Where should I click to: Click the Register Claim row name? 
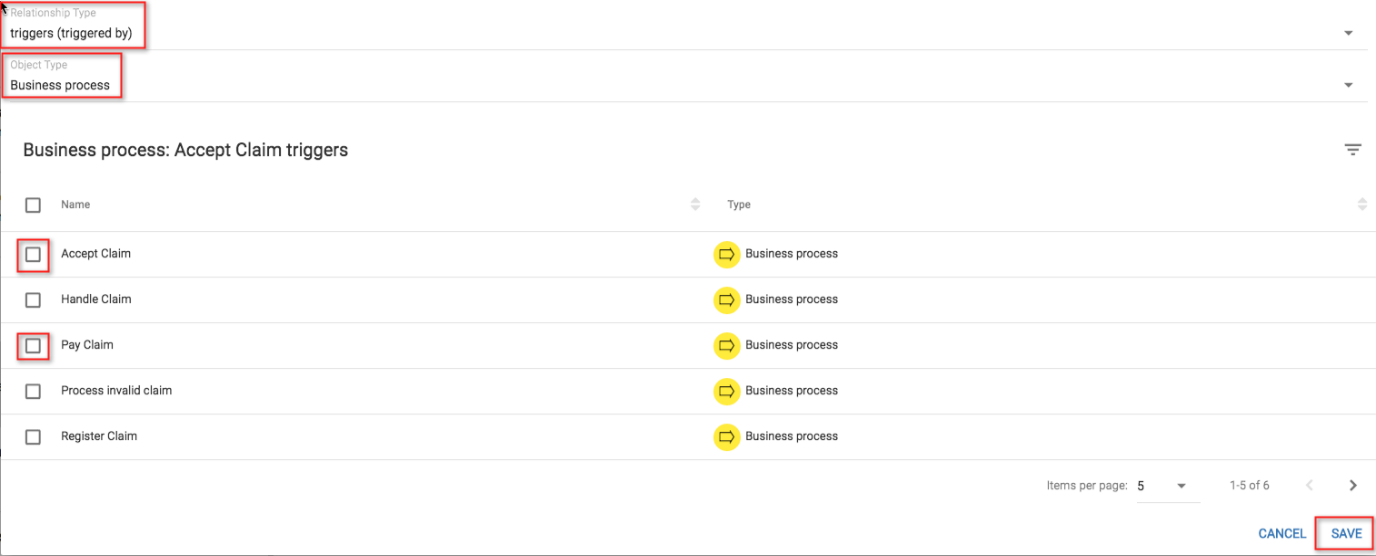(99, 436)
